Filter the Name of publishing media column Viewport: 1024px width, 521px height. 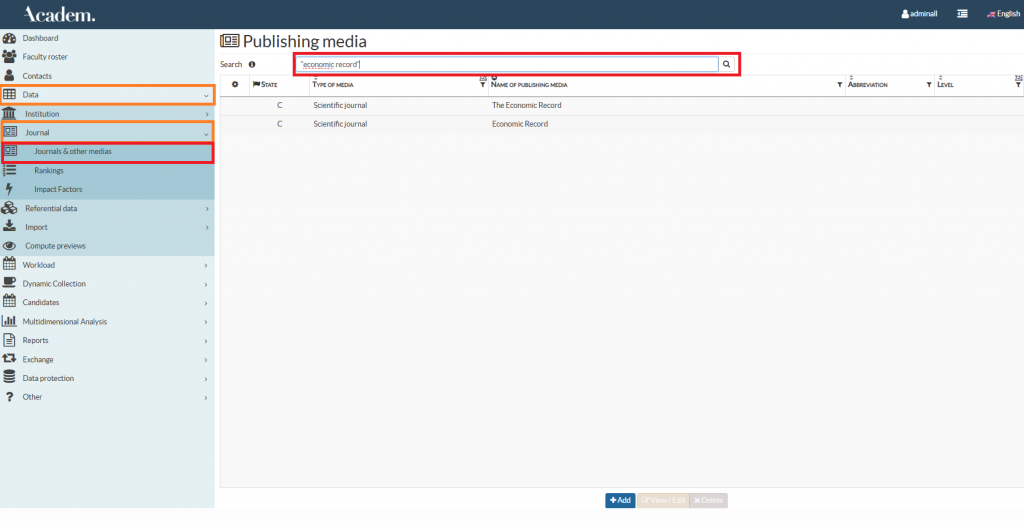(x=839, y=85)
